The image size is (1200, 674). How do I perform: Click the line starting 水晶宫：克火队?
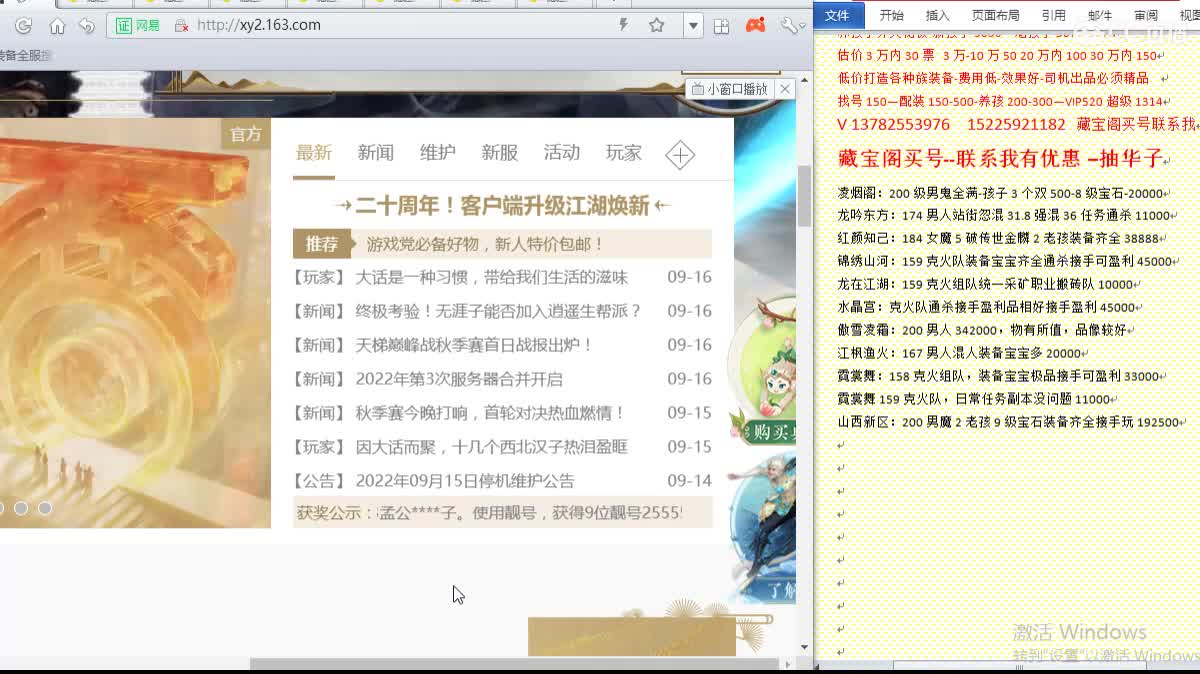pyautogui.click(x=986, y=308)
